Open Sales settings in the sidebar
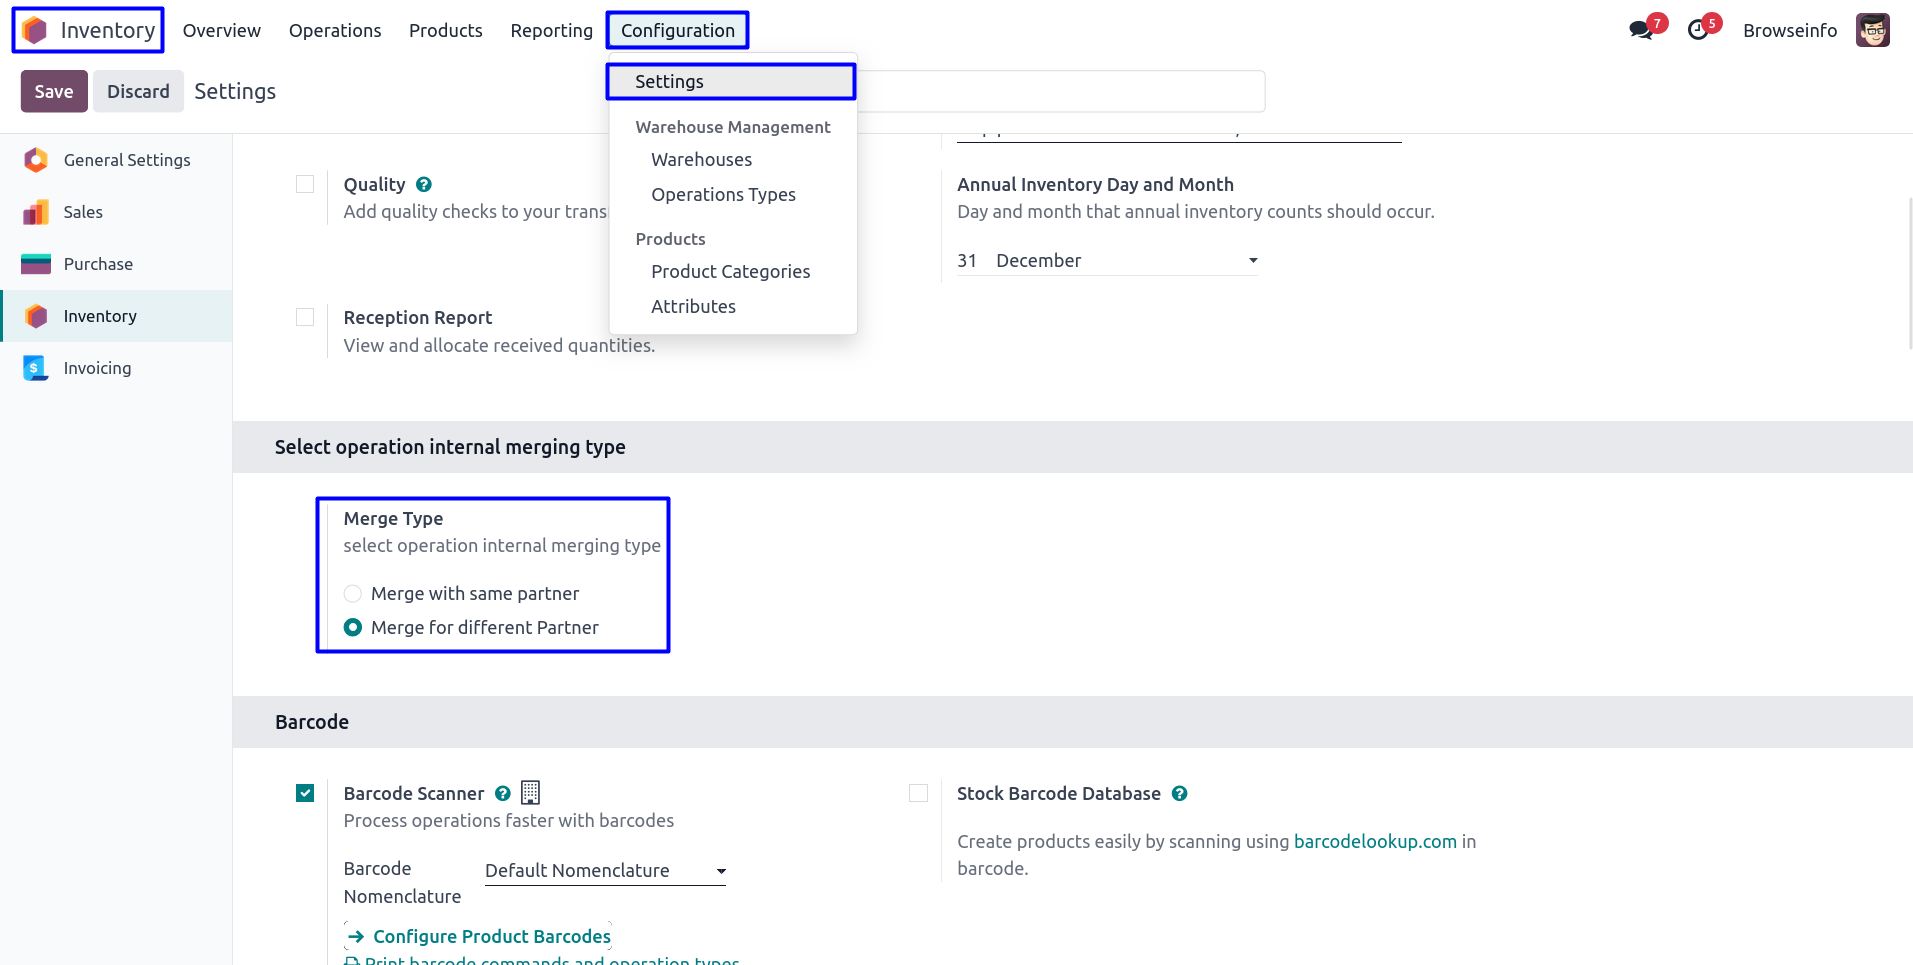This screenshot has height=965, width=1913. (83, 212)
